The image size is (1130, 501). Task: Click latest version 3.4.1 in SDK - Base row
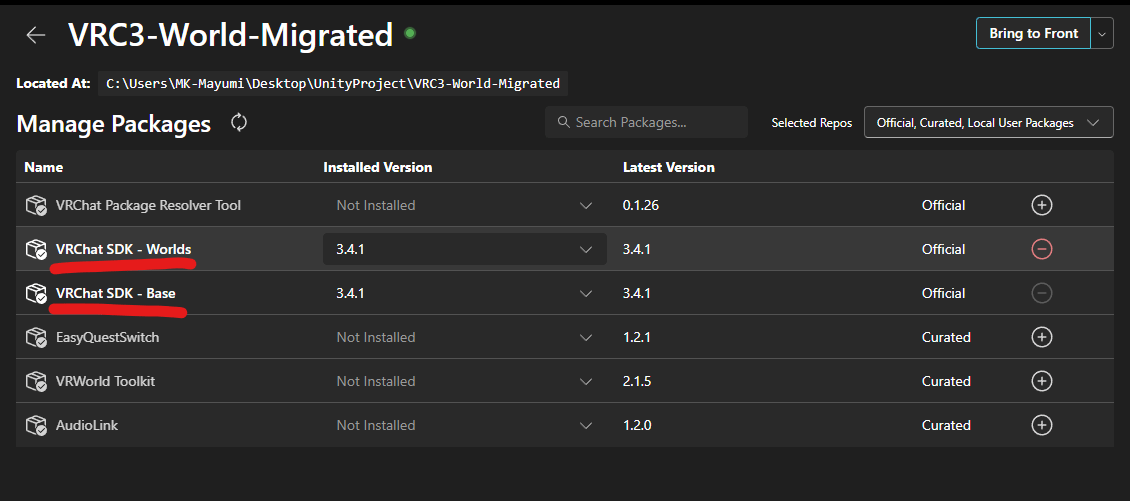[x=637, y=293]
